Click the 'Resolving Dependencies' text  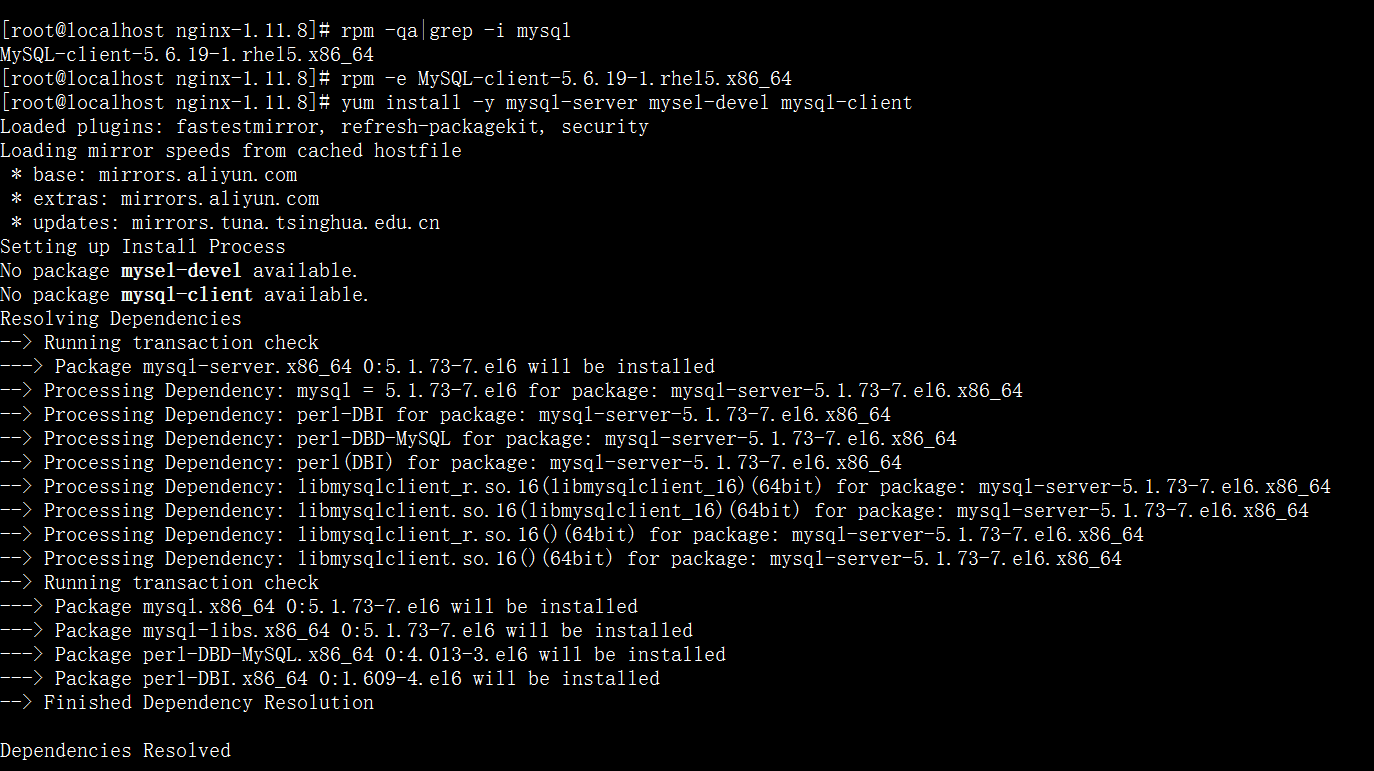(121, 319)
